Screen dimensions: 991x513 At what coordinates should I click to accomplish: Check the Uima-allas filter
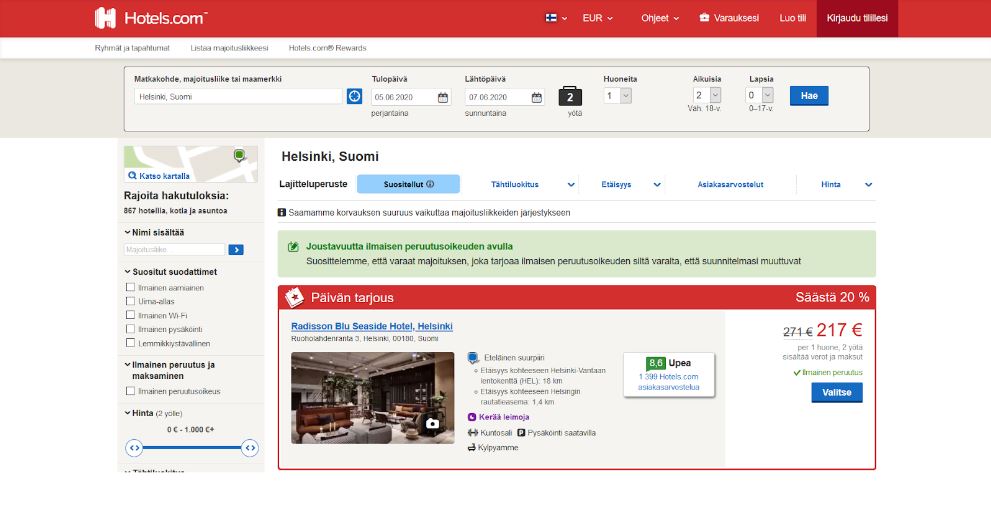[130, 301]
